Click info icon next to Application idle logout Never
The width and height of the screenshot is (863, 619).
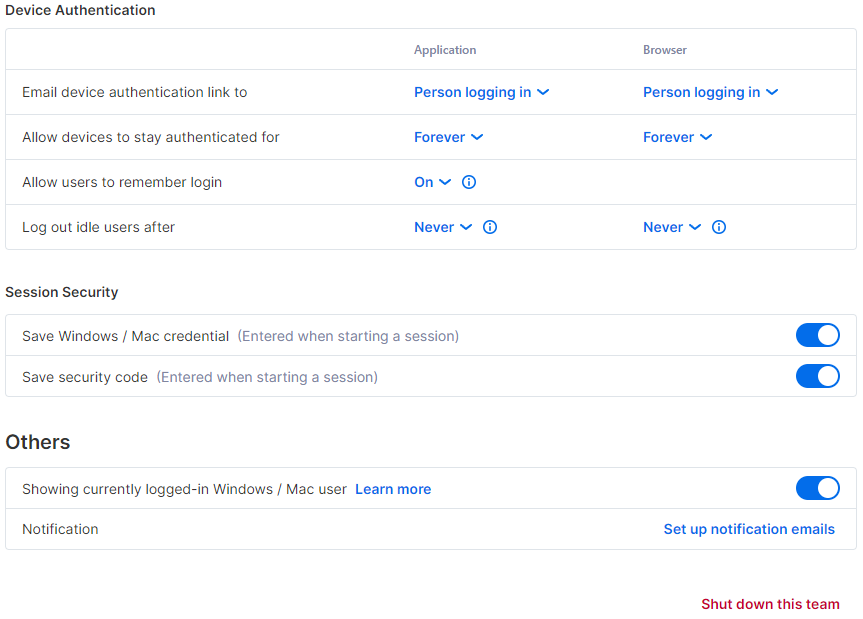point(489,227)
